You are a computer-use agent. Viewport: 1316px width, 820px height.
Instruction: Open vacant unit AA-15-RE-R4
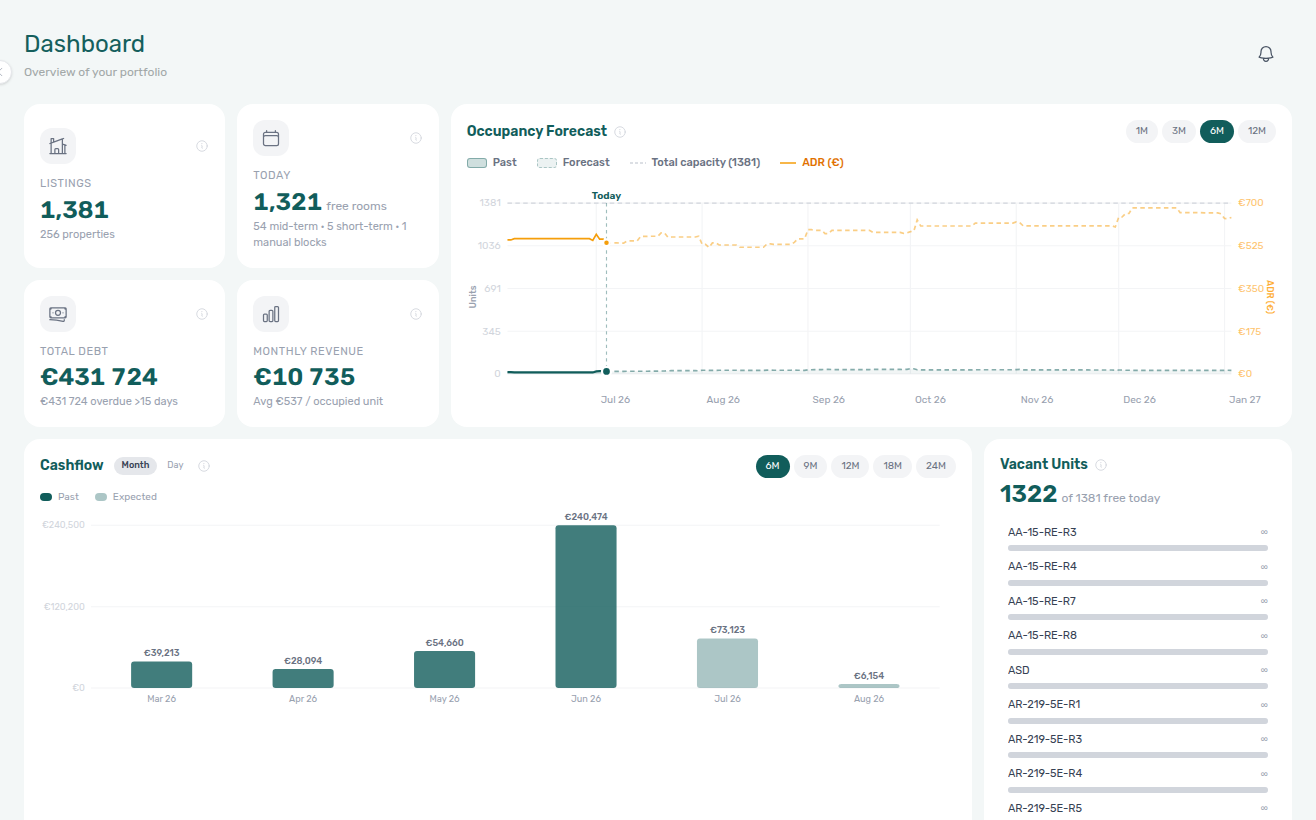click(x=1138, y=573)
